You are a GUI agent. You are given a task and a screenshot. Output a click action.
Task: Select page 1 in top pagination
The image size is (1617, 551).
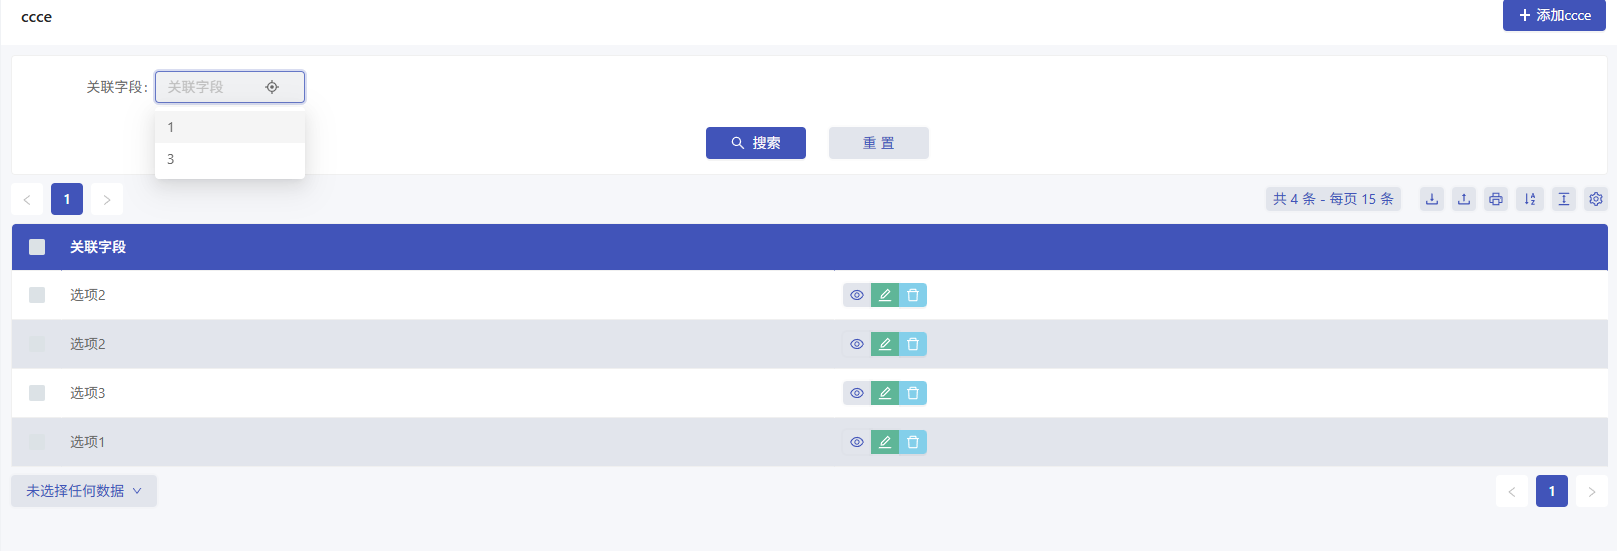tap(67, 199)
